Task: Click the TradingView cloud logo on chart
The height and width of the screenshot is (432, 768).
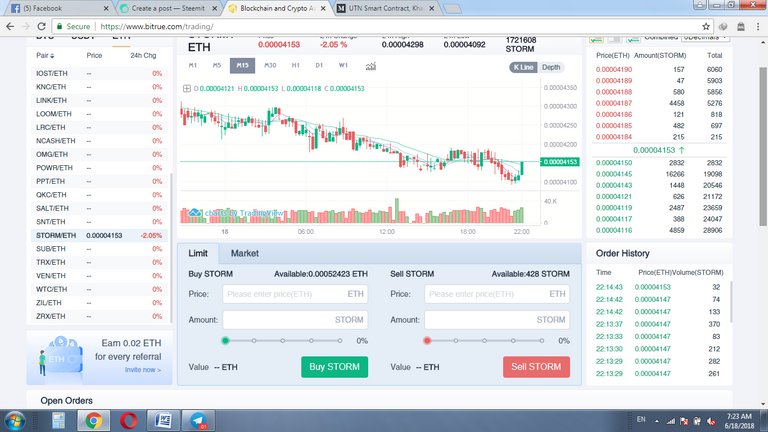Action: tap(194, 213)
